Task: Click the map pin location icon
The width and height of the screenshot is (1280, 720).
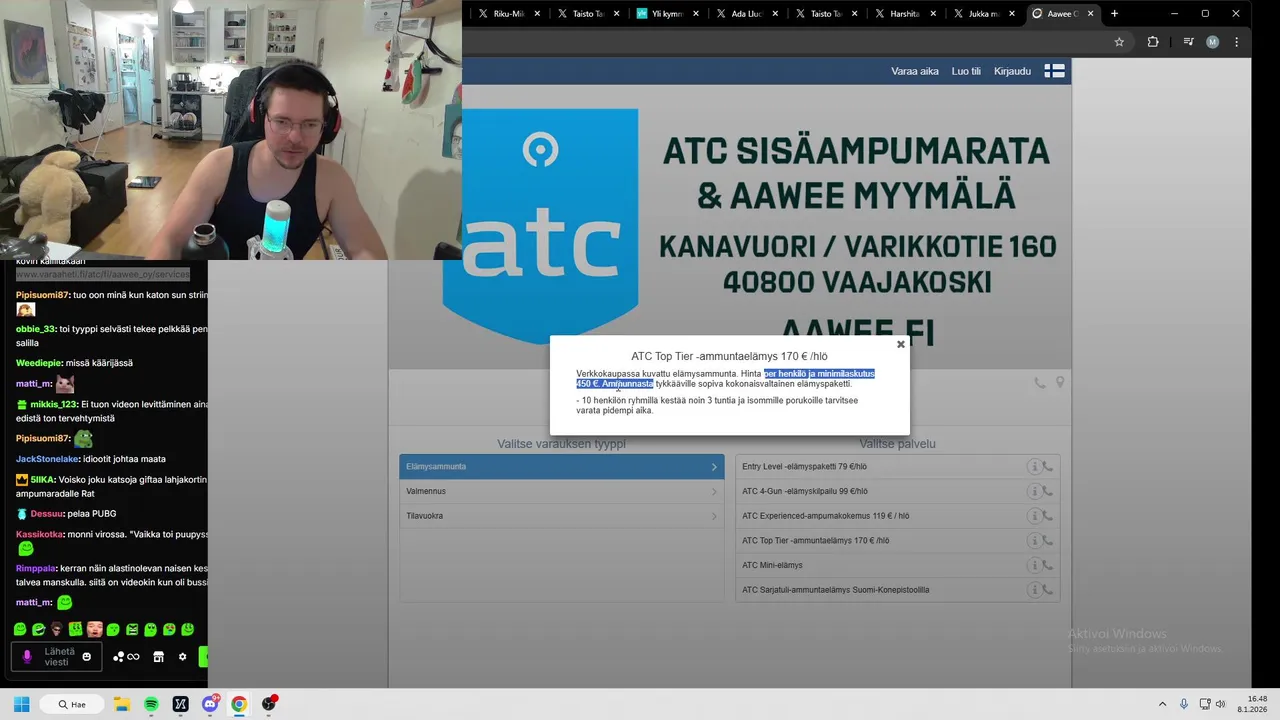Action: pyautogui.click(x=1060, y=383)
